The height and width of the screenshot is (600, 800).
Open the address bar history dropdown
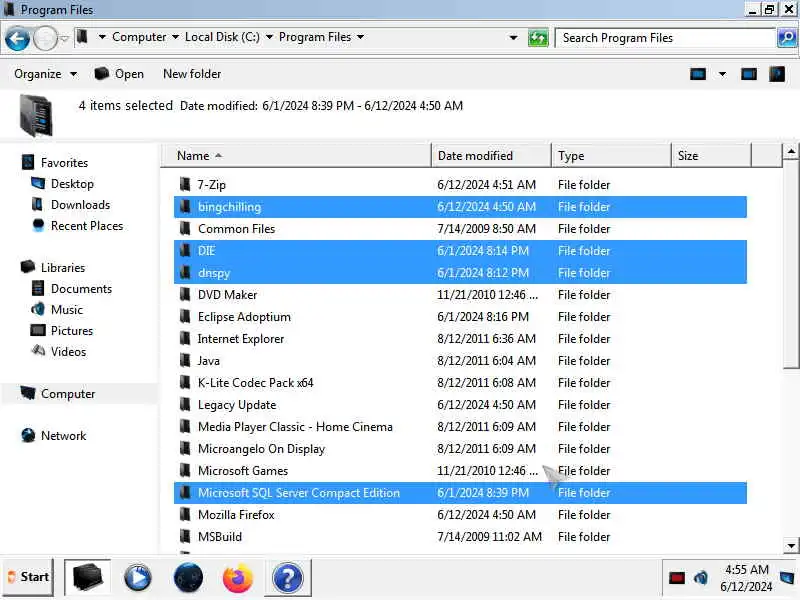513,38
